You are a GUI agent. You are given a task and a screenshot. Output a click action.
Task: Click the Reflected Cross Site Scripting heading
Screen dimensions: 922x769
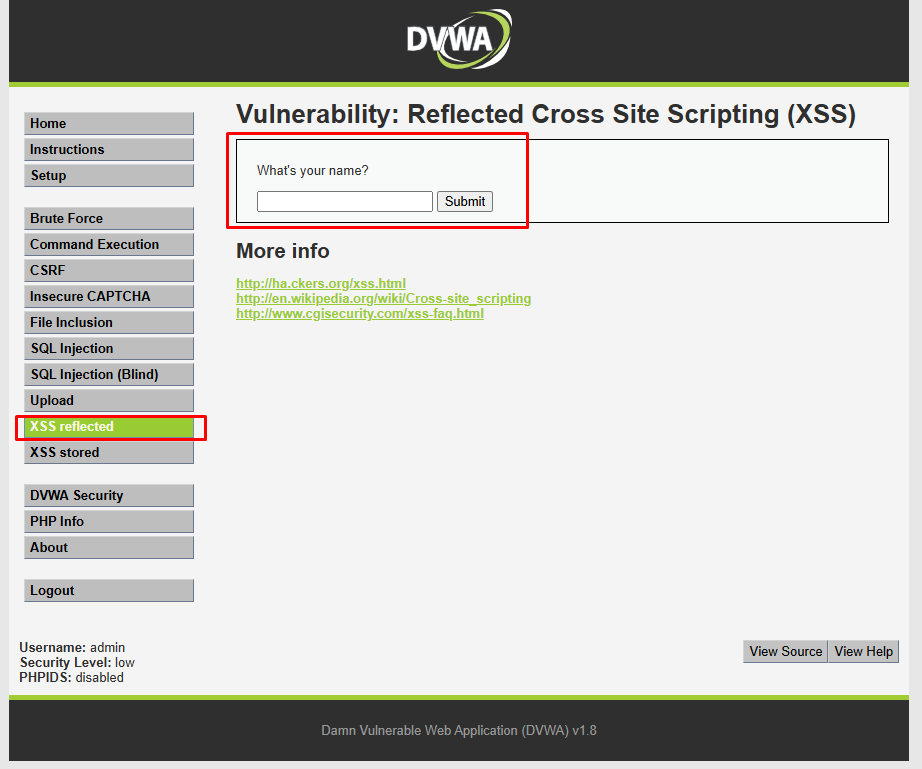(546, 114)
